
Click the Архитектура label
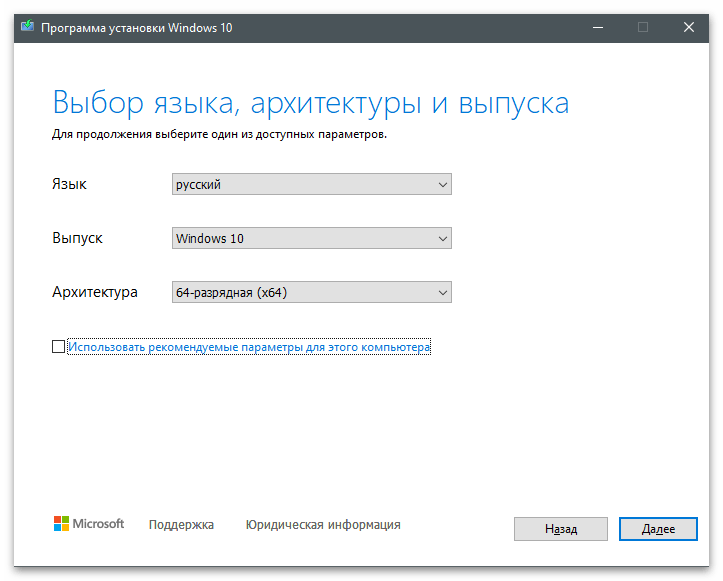click(95, 292)
